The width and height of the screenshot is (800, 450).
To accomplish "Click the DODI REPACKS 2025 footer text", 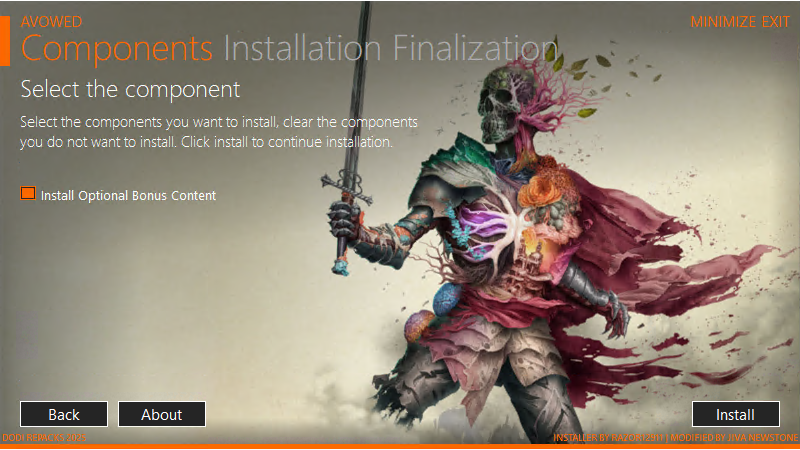I will (44, 438).
